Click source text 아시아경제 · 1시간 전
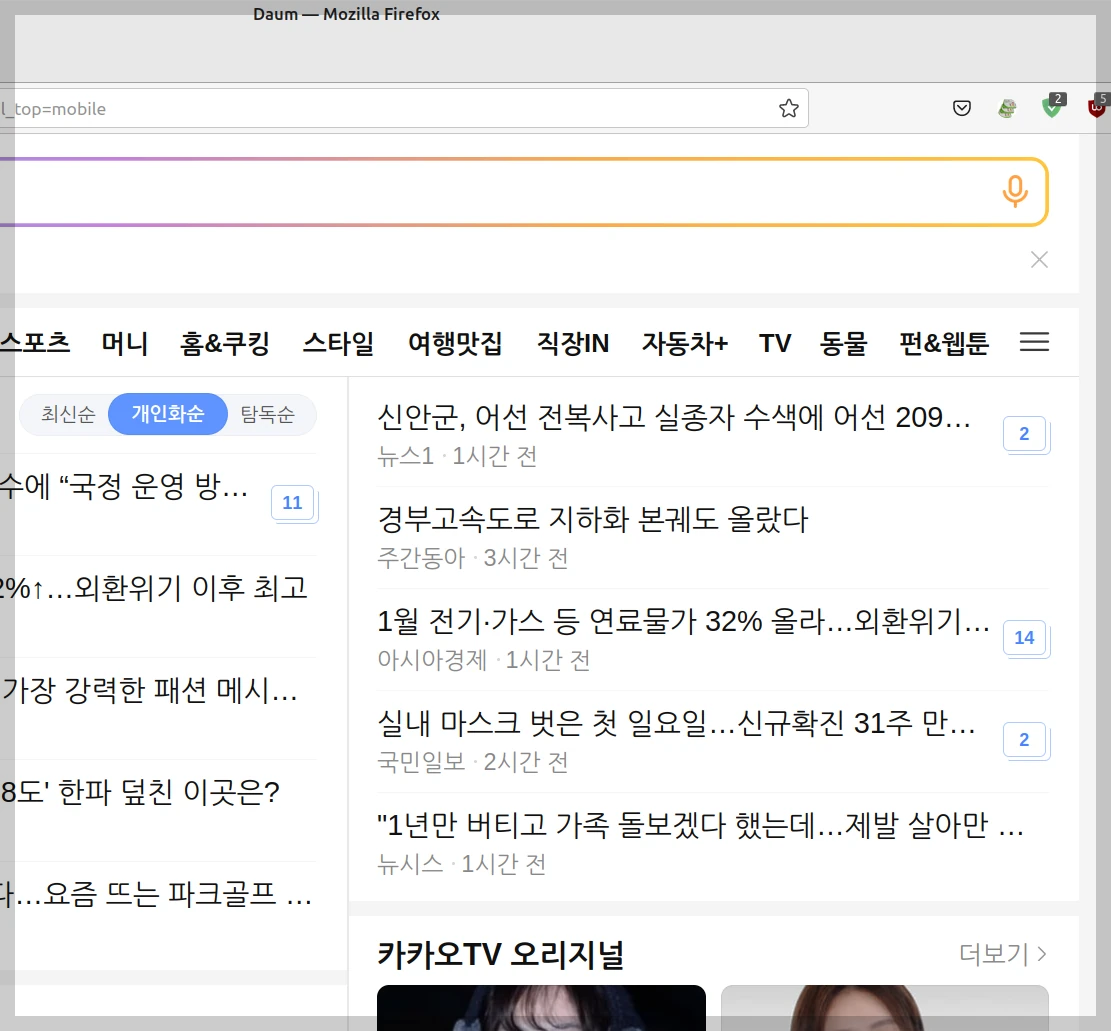This screenshot has width=1111, height=1031. (x=484, y=660)
